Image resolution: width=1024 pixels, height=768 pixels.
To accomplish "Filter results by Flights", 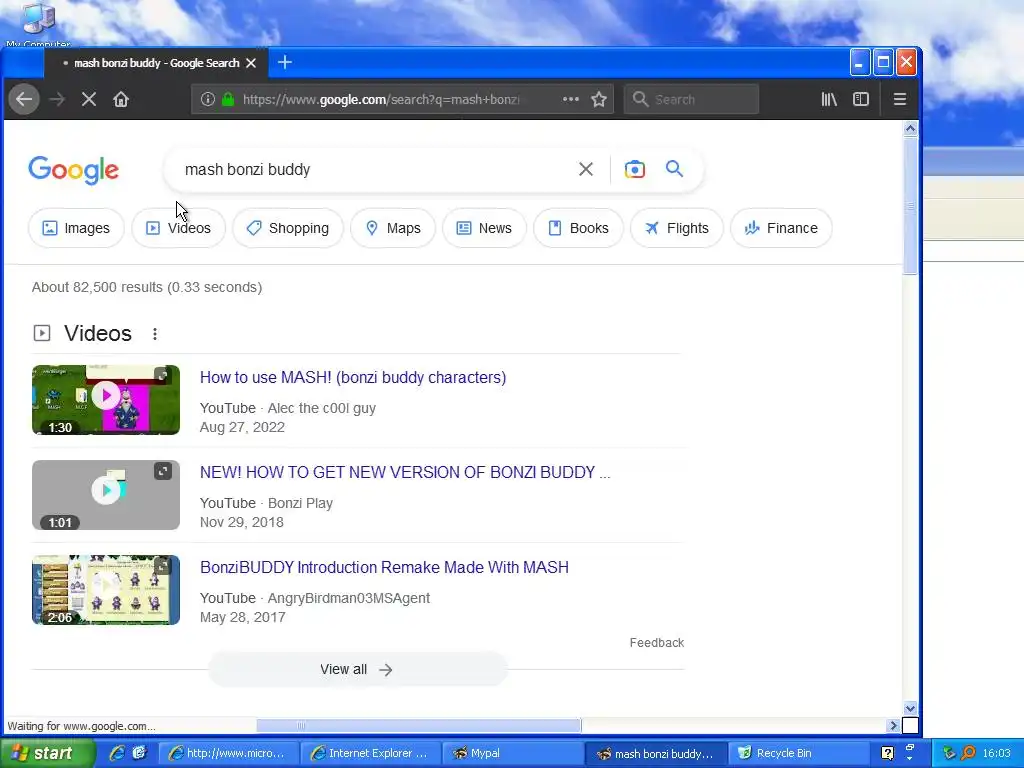I will (x=677, y=228).
